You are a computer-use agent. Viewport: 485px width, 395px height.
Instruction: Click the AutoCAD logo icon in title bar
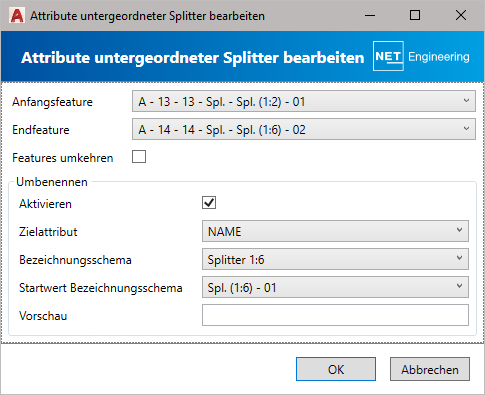(x=17, y=16)
